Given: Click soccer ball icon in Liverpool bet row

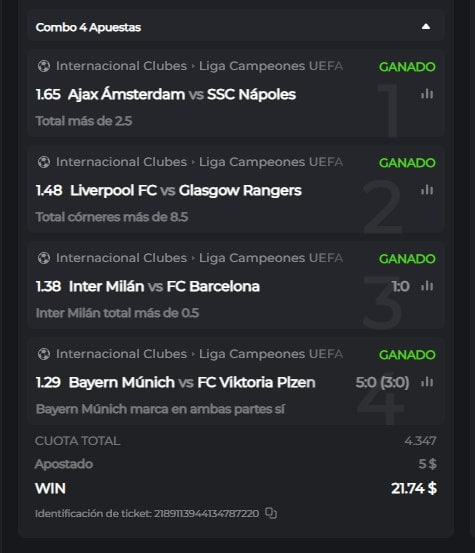Looking at the screenshot, I should [44, 162].
